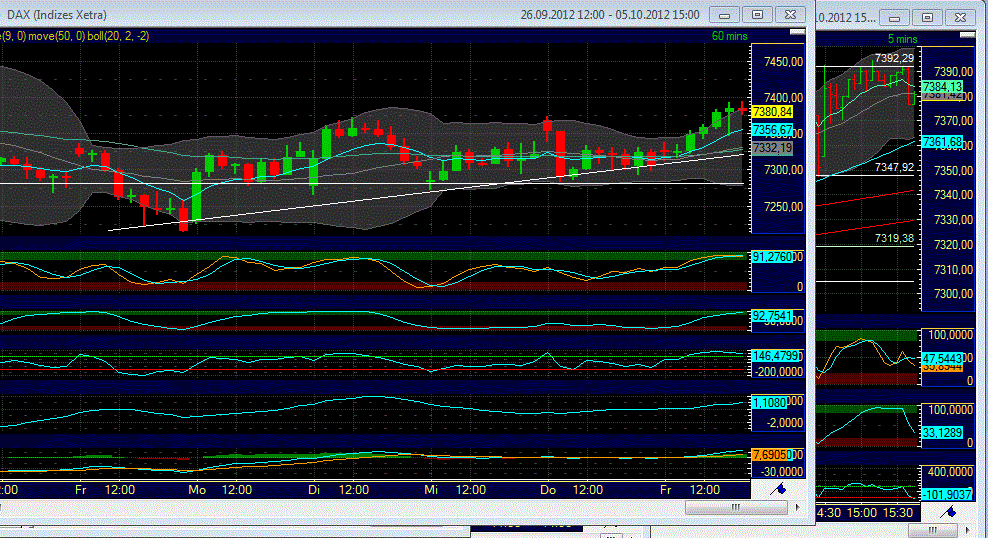The height and width of the screenshot is (538, 988).
Task: Click the orange 7,6905 indicator value tag
Action: [769, 454]
